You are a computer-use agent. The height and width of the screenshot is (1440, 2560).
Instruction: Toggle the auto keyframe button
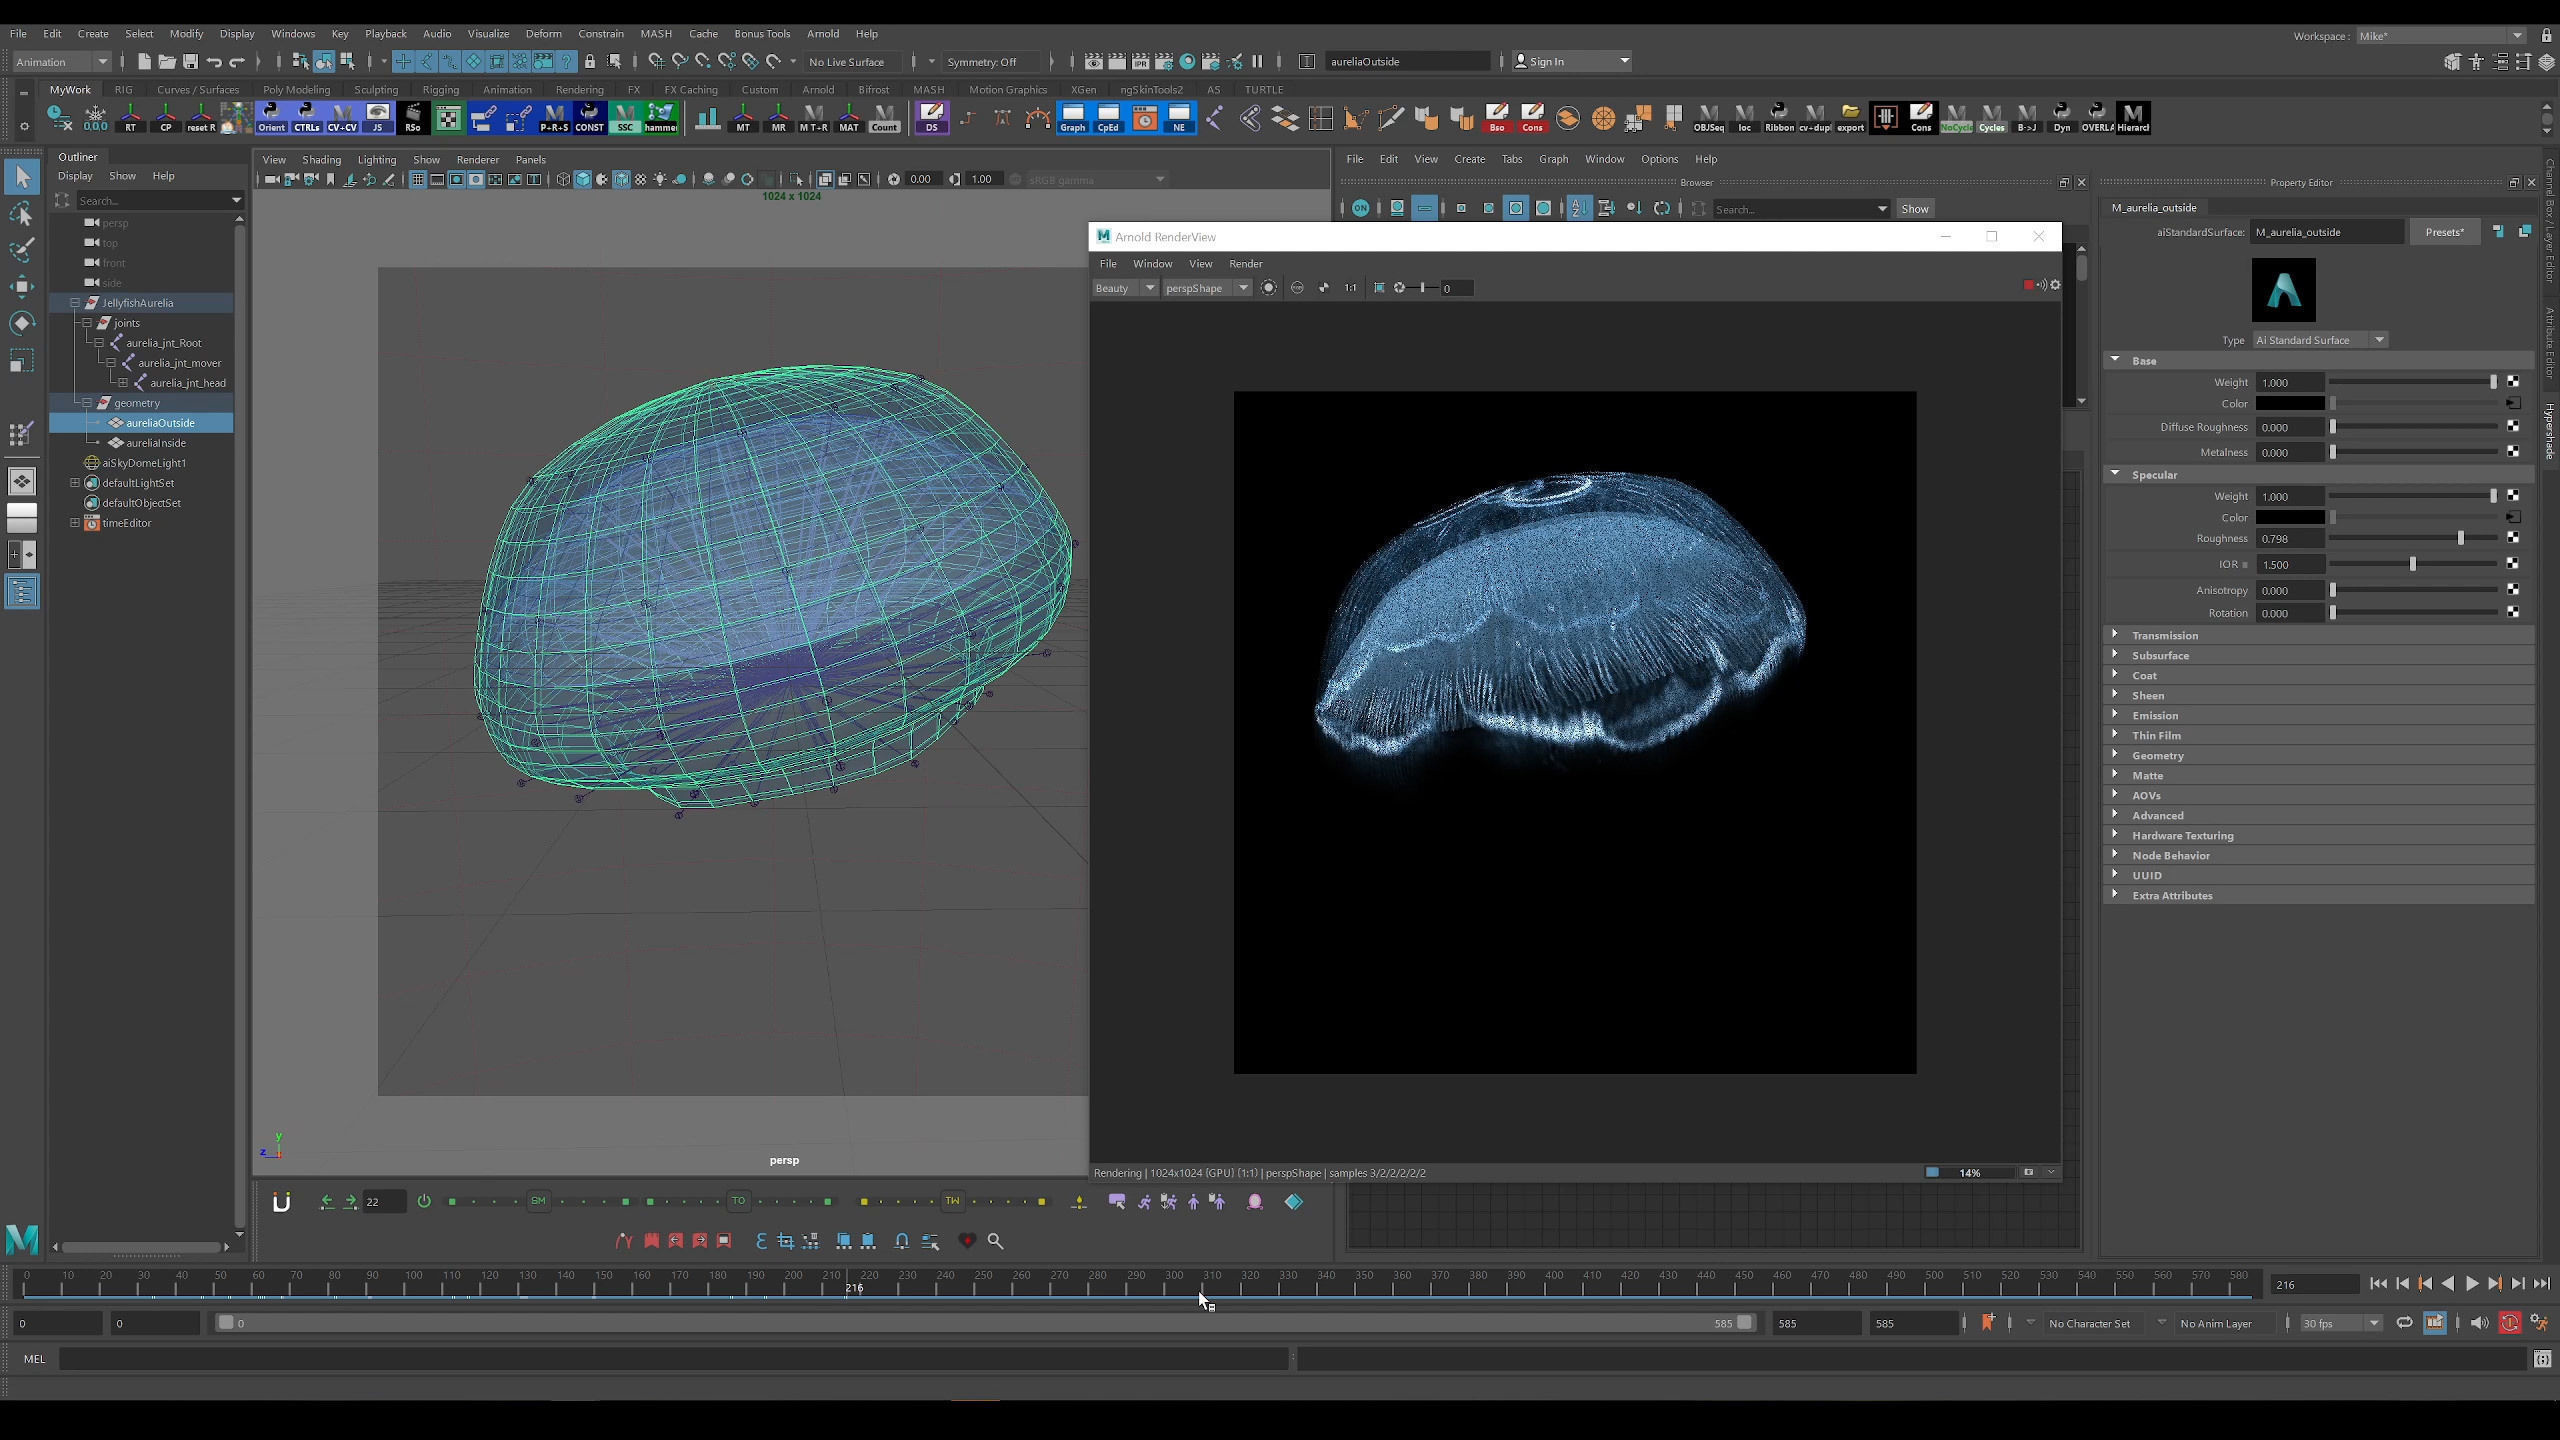2510,1323
